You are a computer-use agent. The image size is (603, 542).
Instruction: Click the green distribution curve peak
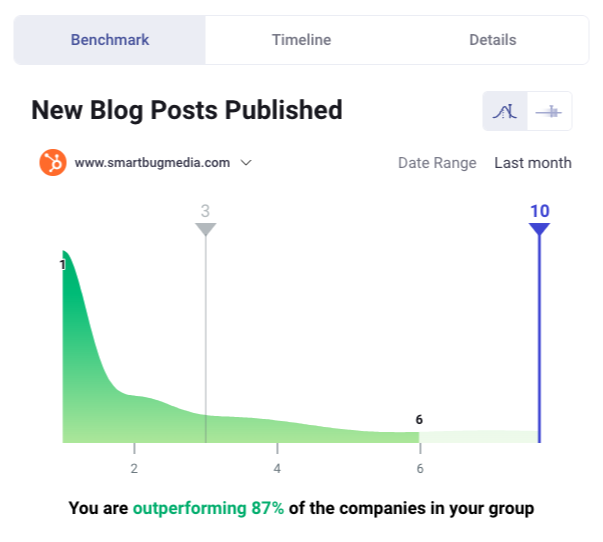pos(65,253)
